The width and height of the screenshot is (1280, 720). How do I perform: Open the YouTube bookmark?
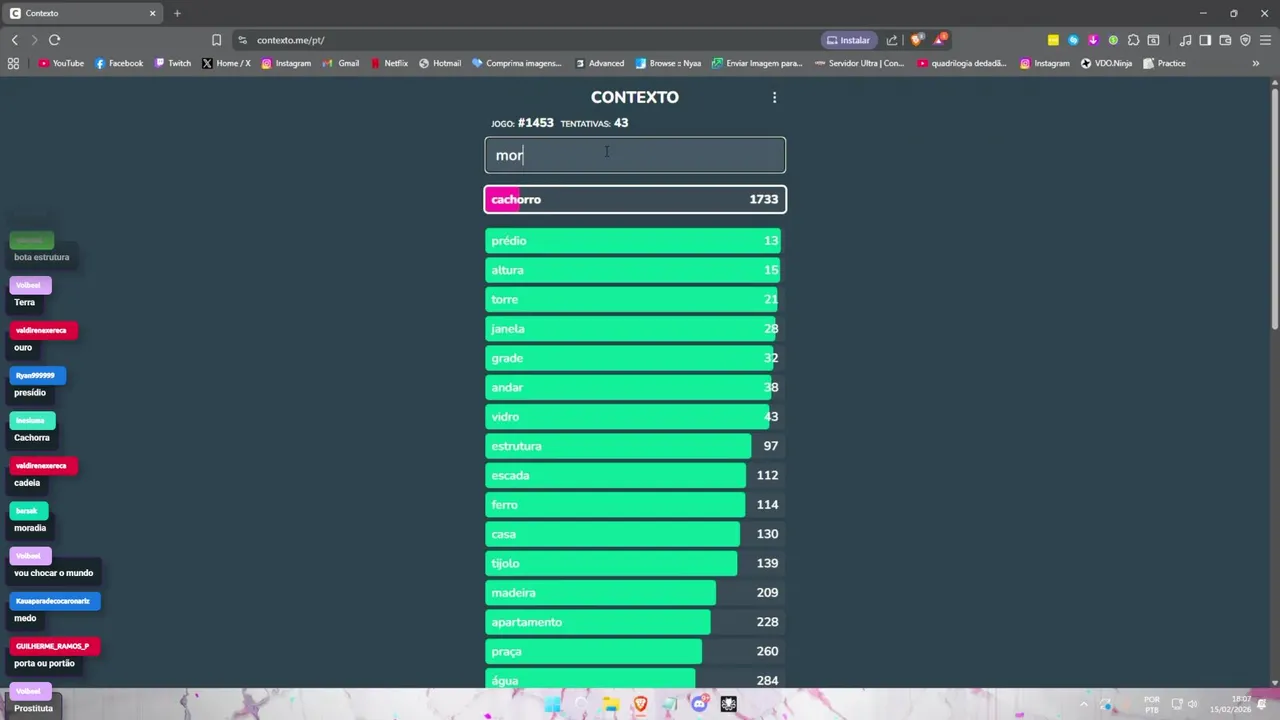point(61,63)
